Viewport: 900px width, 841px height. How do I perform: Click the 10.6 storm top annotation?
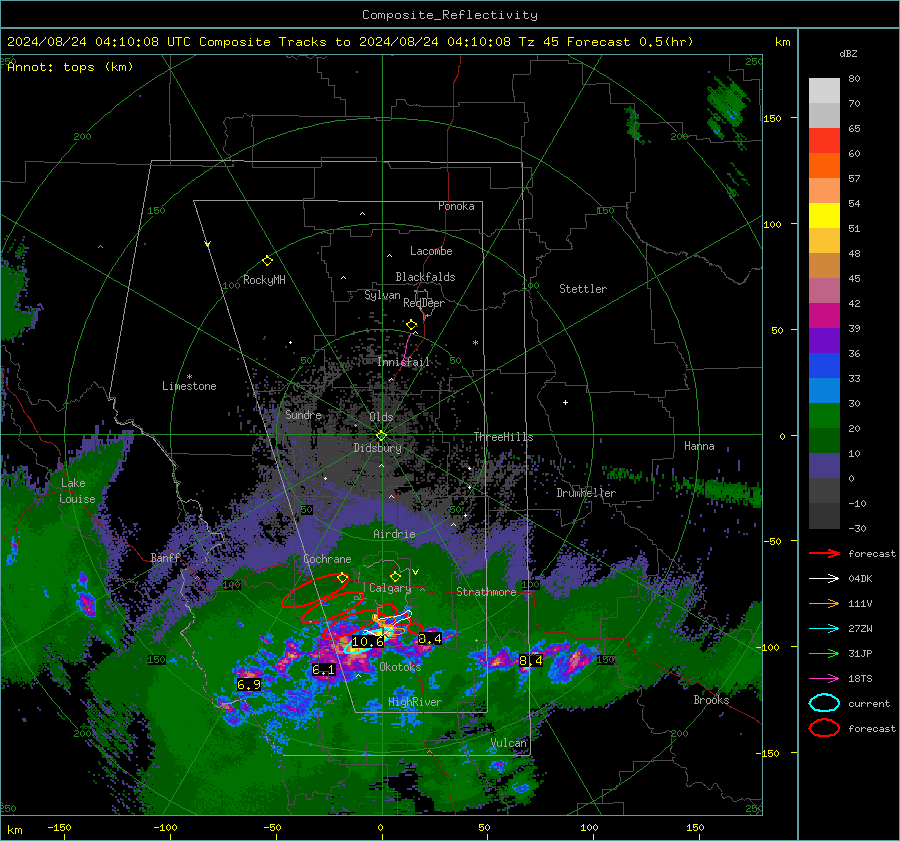click(x=367, y=642)
